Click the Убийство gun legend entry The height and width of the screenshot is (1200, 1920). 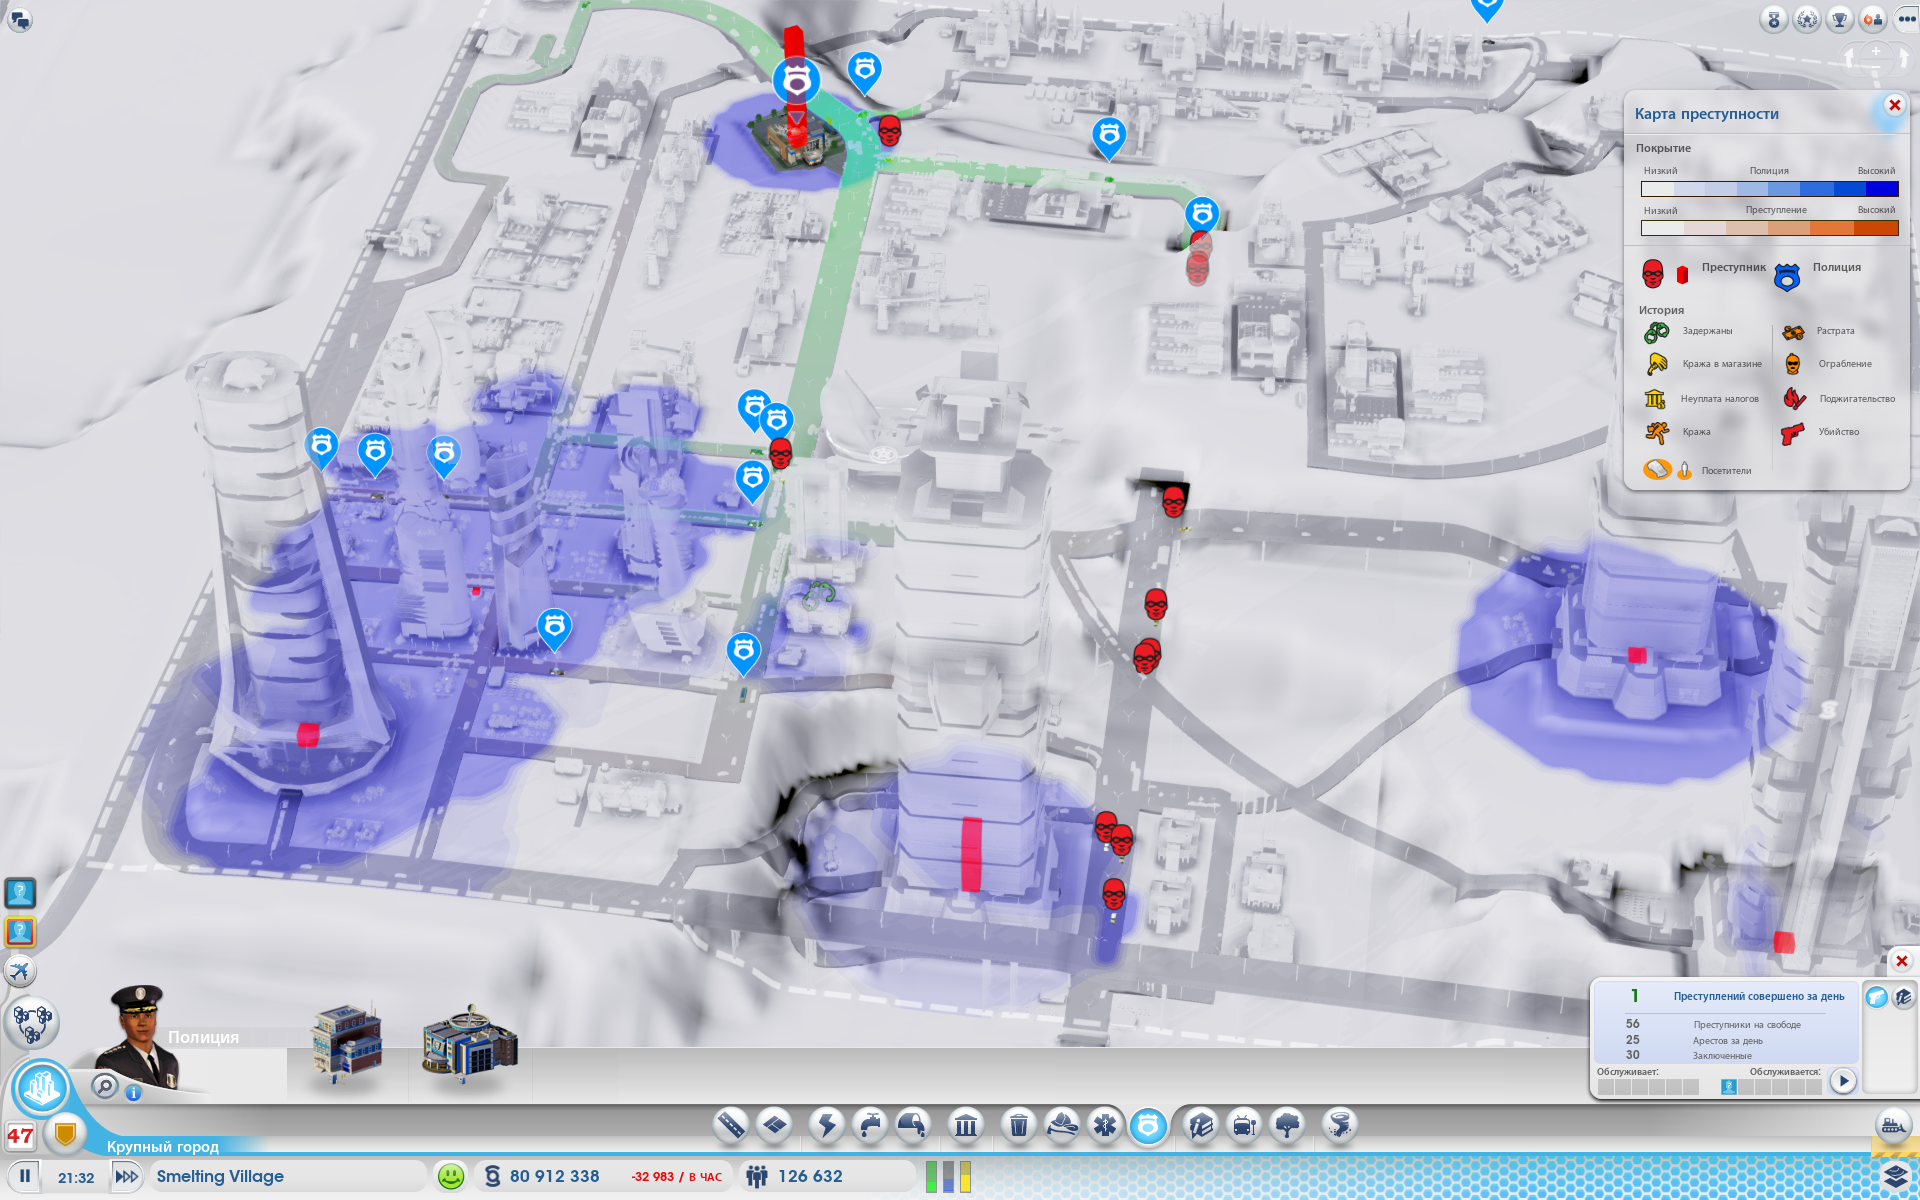[1820, 432]
